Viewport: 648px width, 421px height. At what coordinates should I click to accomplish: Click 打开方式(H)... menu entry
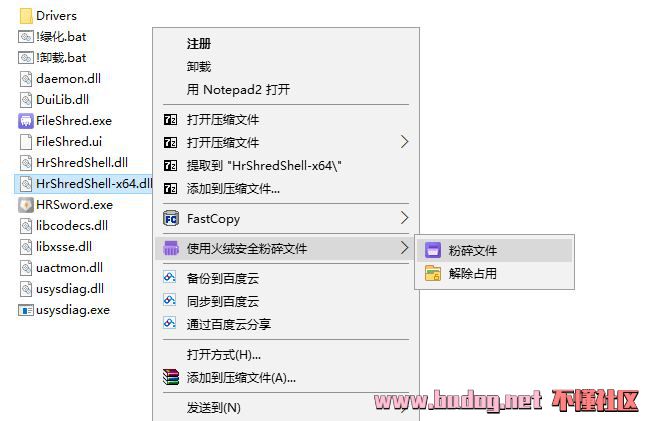coord(224,354)
